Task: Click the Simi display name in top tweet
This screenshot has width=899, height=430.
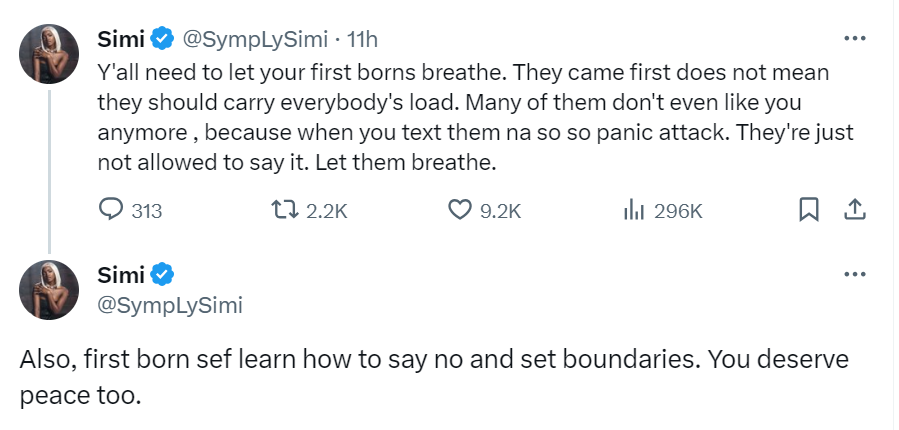Action: 120,40
